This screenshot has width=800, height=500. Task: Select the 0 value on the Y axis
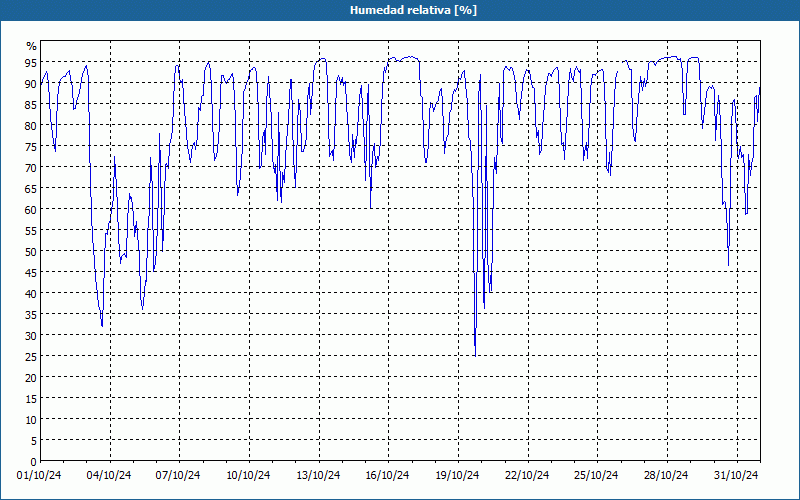click(34, 462)
